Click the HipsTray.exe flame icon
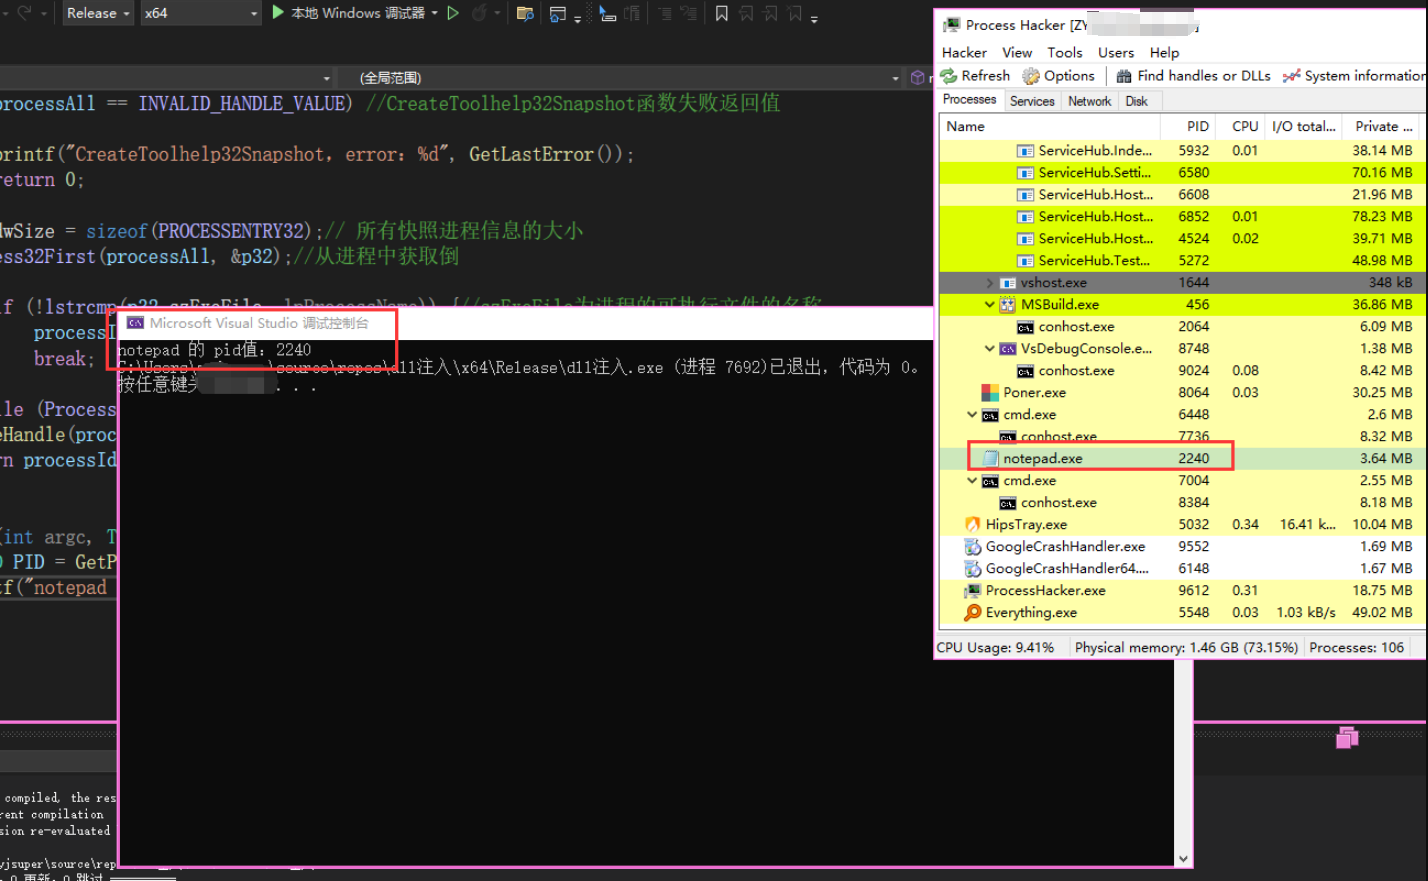Image resolution: width=1428 pixels, height=881 pixels. pyautogui.click(x=972, y=524)
